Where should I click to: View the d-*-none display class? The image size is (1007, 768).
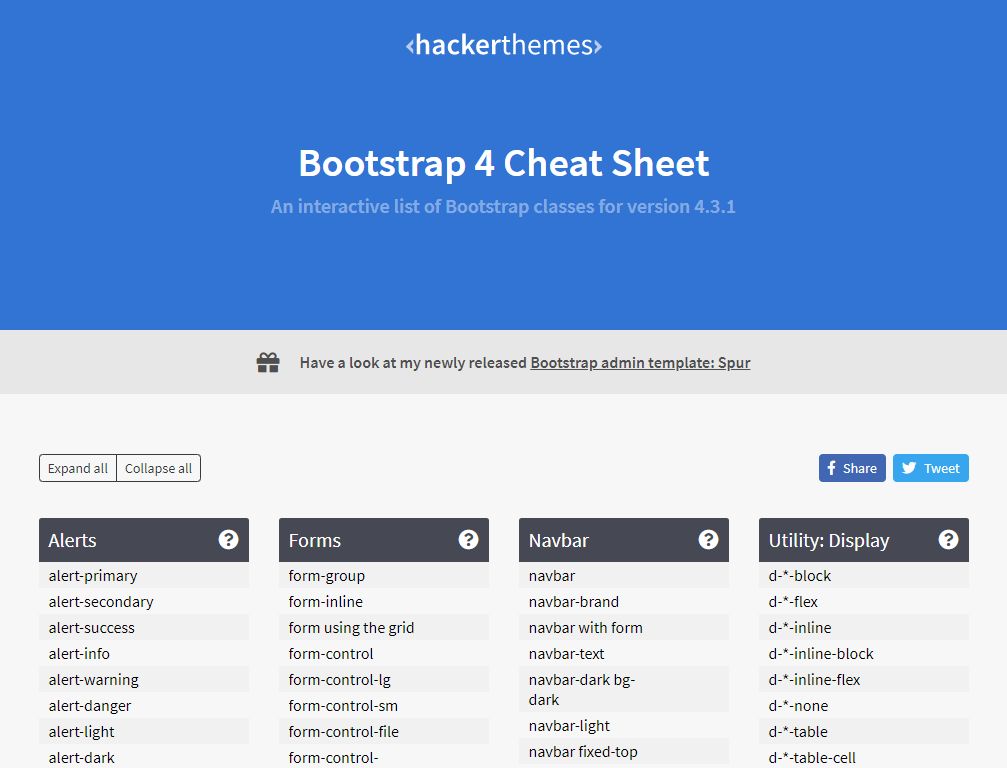(x=864, y=706)
